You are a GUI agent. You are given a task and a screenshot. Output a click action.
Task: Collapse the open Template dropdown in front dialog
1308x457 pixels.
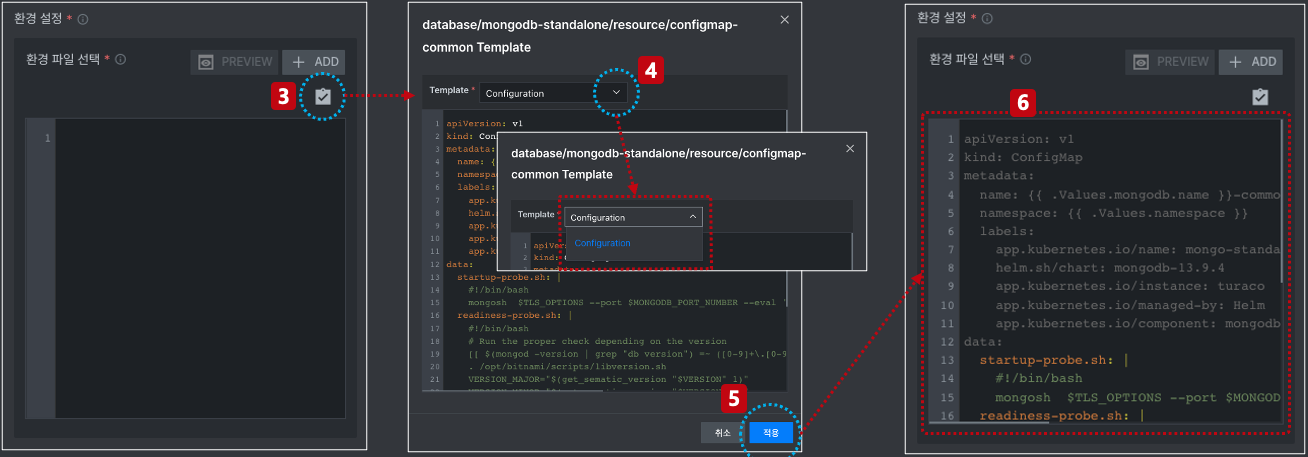coord(633,216)
